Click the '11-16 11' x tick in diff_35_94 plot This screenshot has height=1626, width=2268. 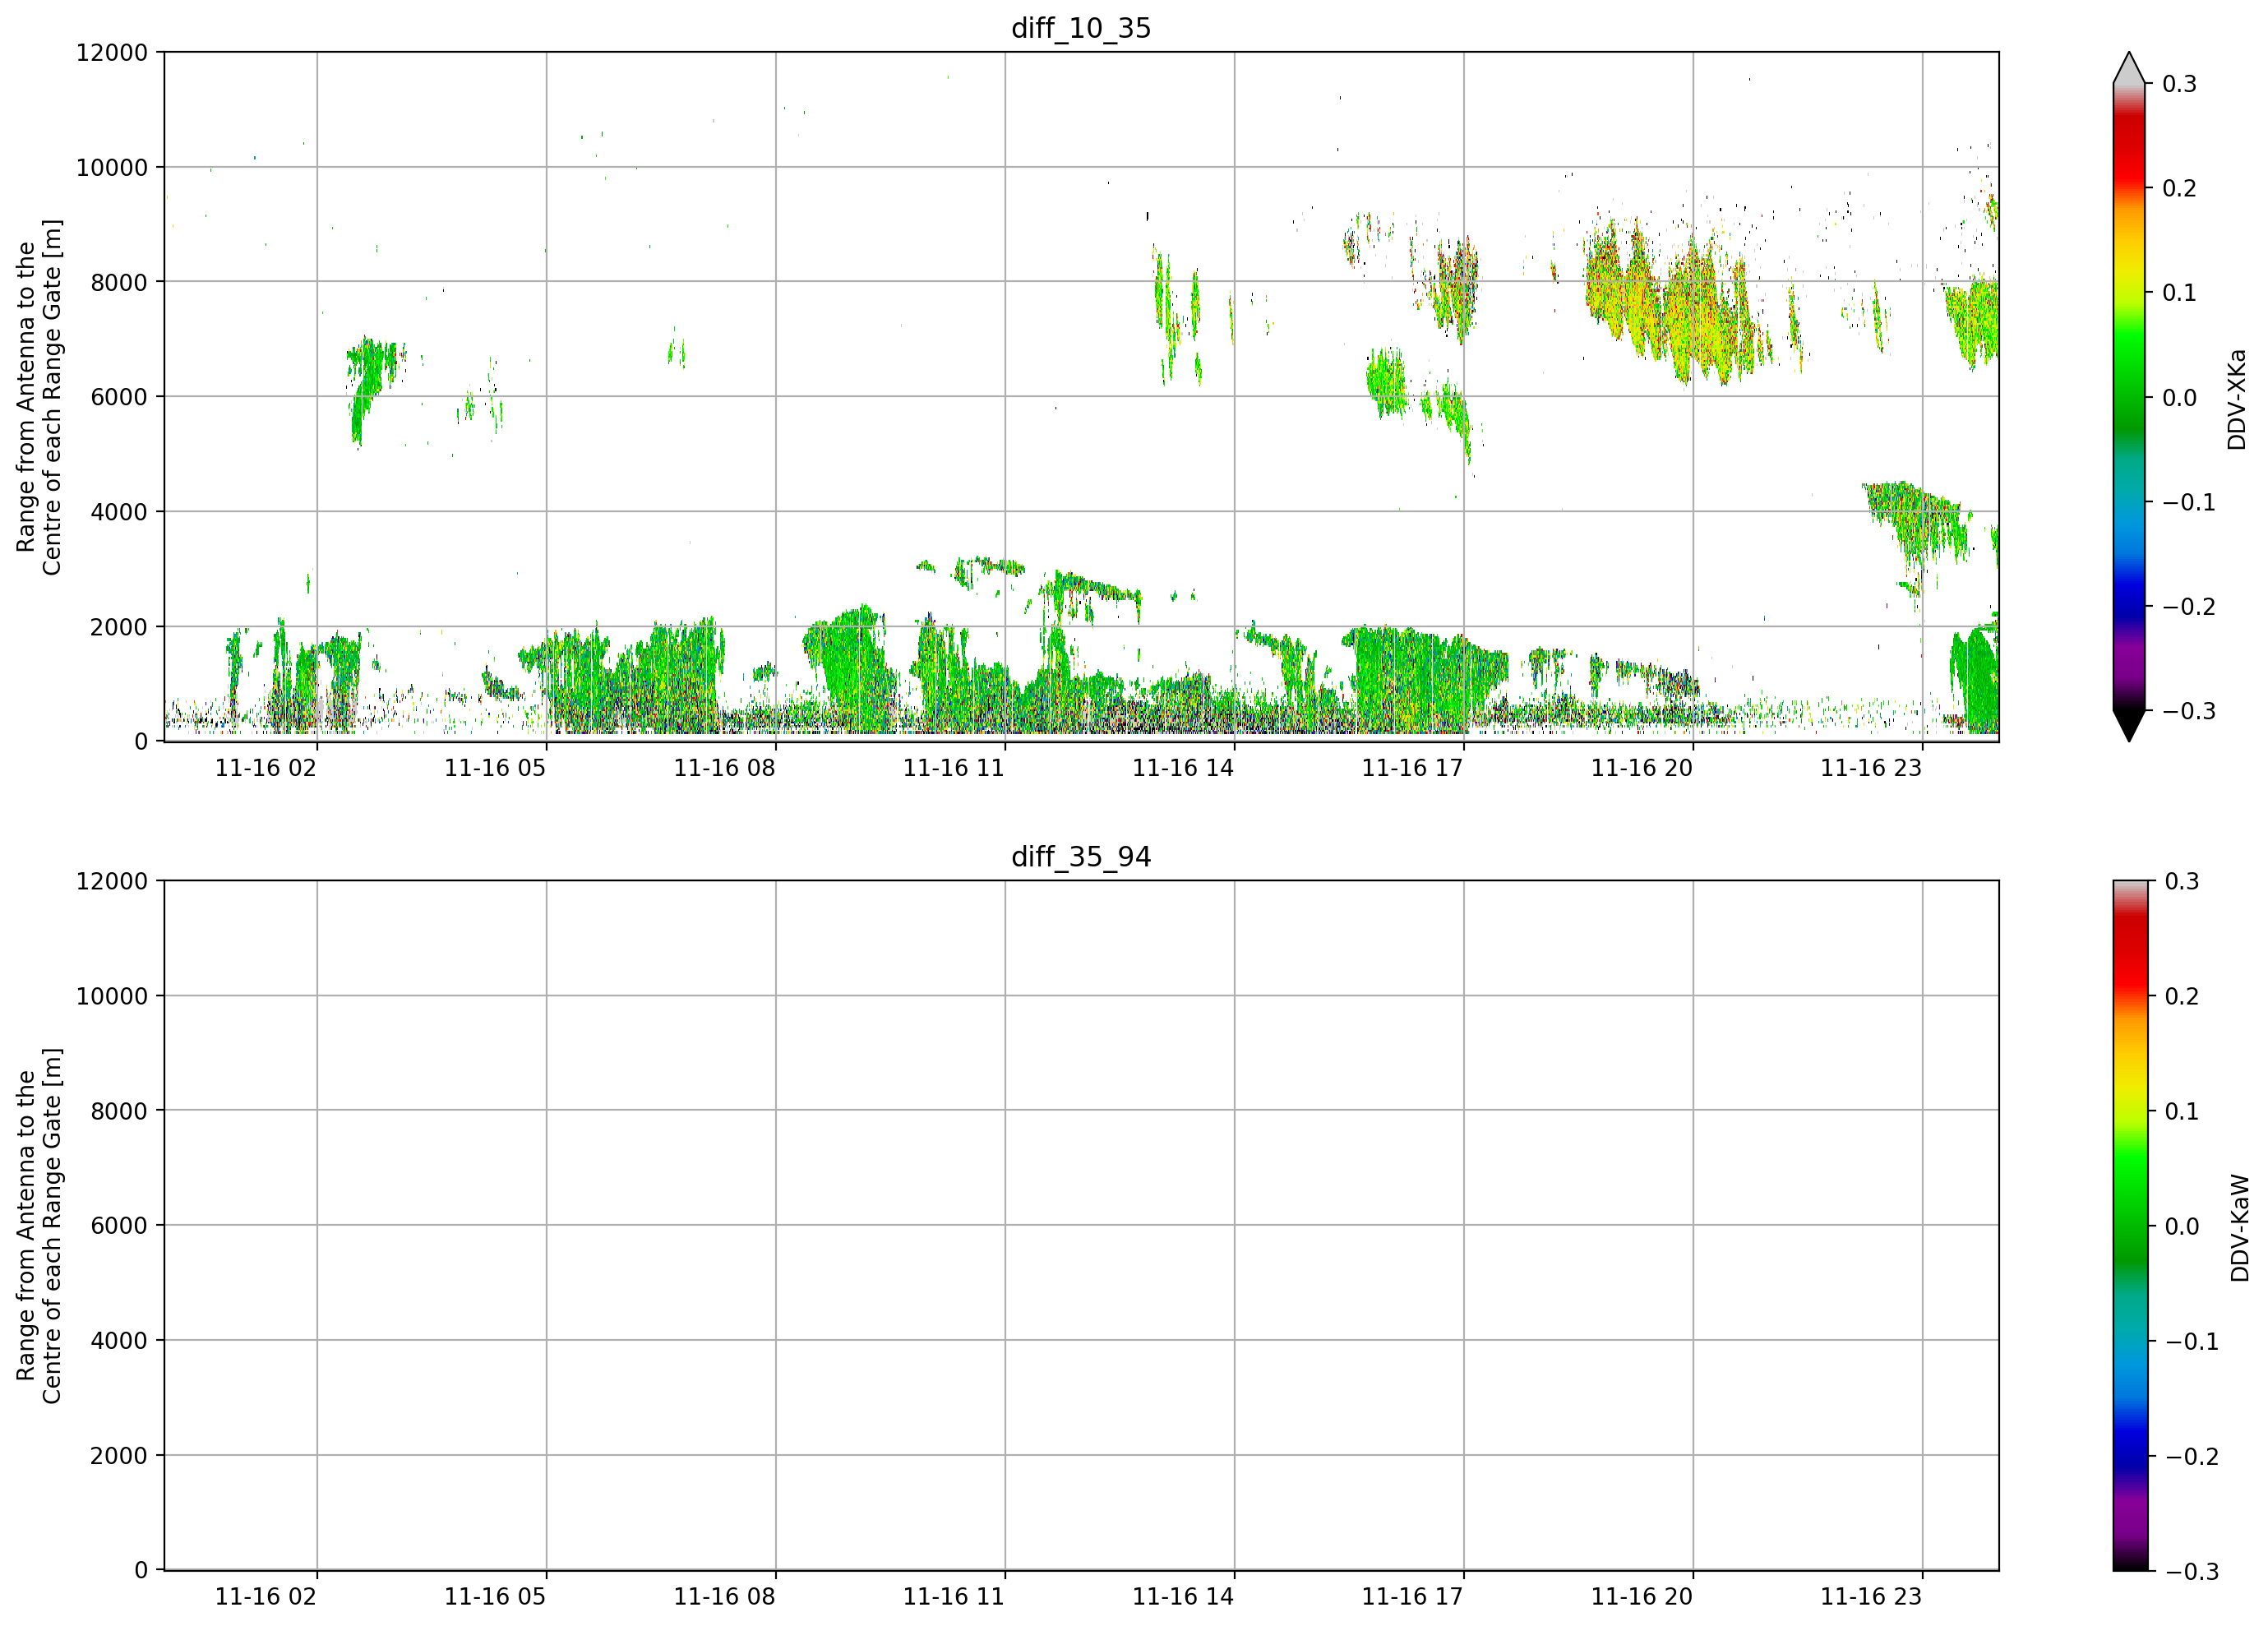pos(953,1597)
